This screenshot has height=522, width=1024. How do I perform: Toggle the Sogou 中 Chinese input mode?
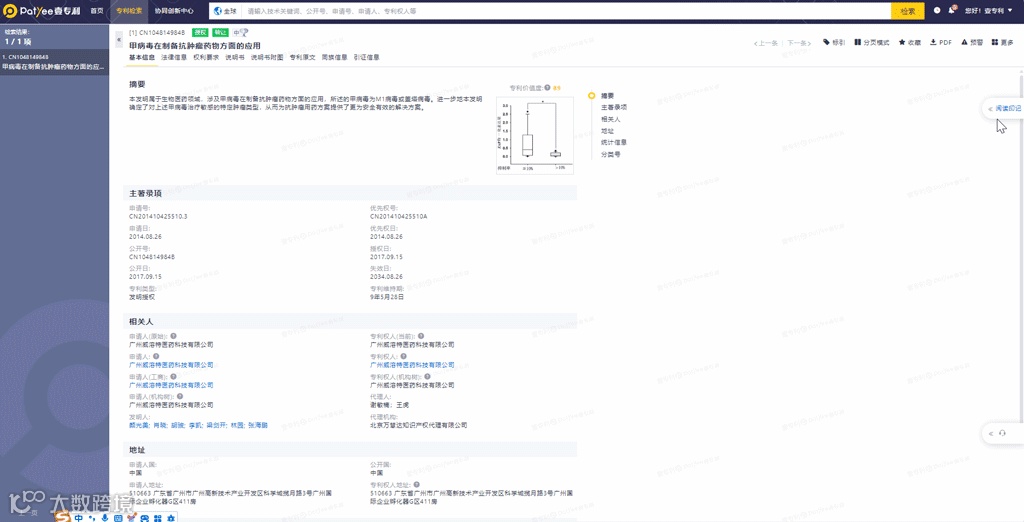78,517
